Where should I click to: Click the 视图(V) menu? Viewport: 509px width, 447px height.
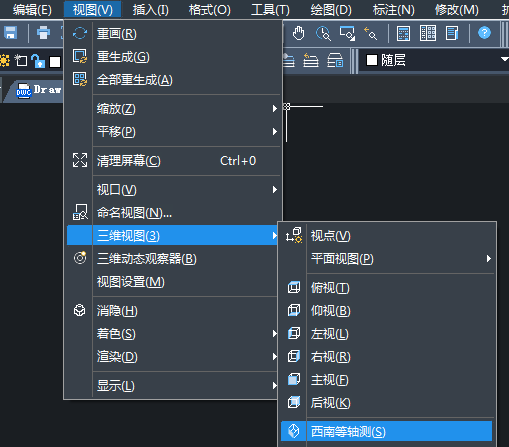pos(92,10)
